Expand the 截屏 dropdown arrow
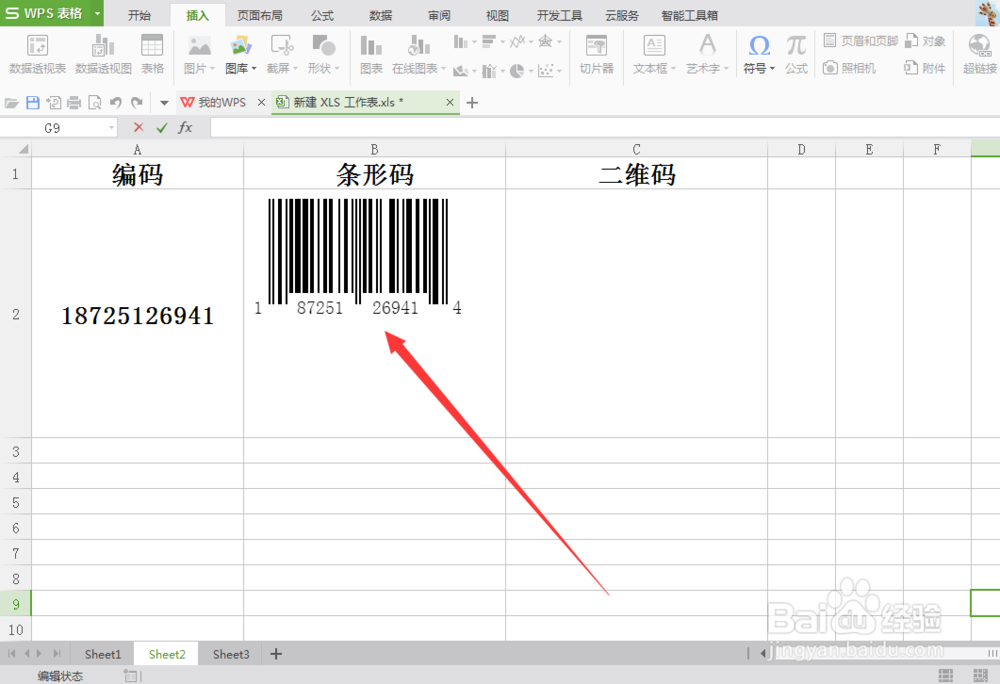This screenshot has height=684, width=1000. [295, 68]
